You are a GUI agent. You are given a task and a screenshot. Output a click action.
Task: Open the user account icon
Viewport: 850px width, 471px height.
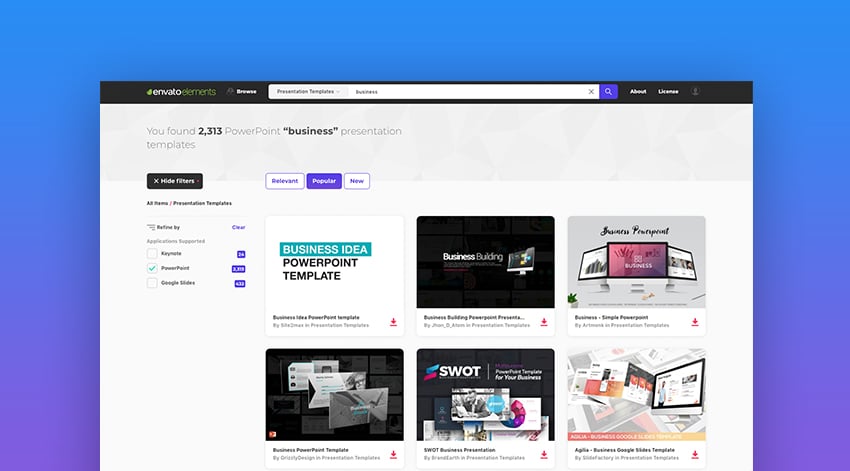pyautogui.click(x=695, y=92)
